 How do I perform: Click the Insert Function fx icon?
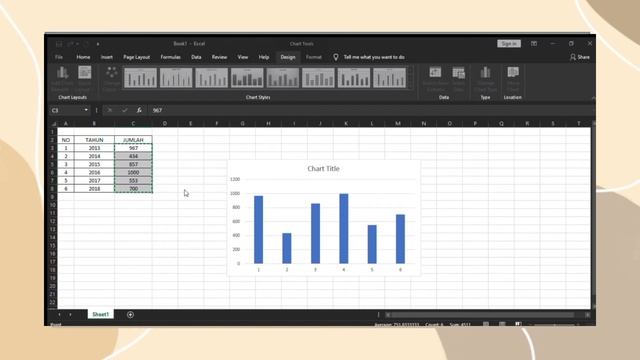point(139,110)
